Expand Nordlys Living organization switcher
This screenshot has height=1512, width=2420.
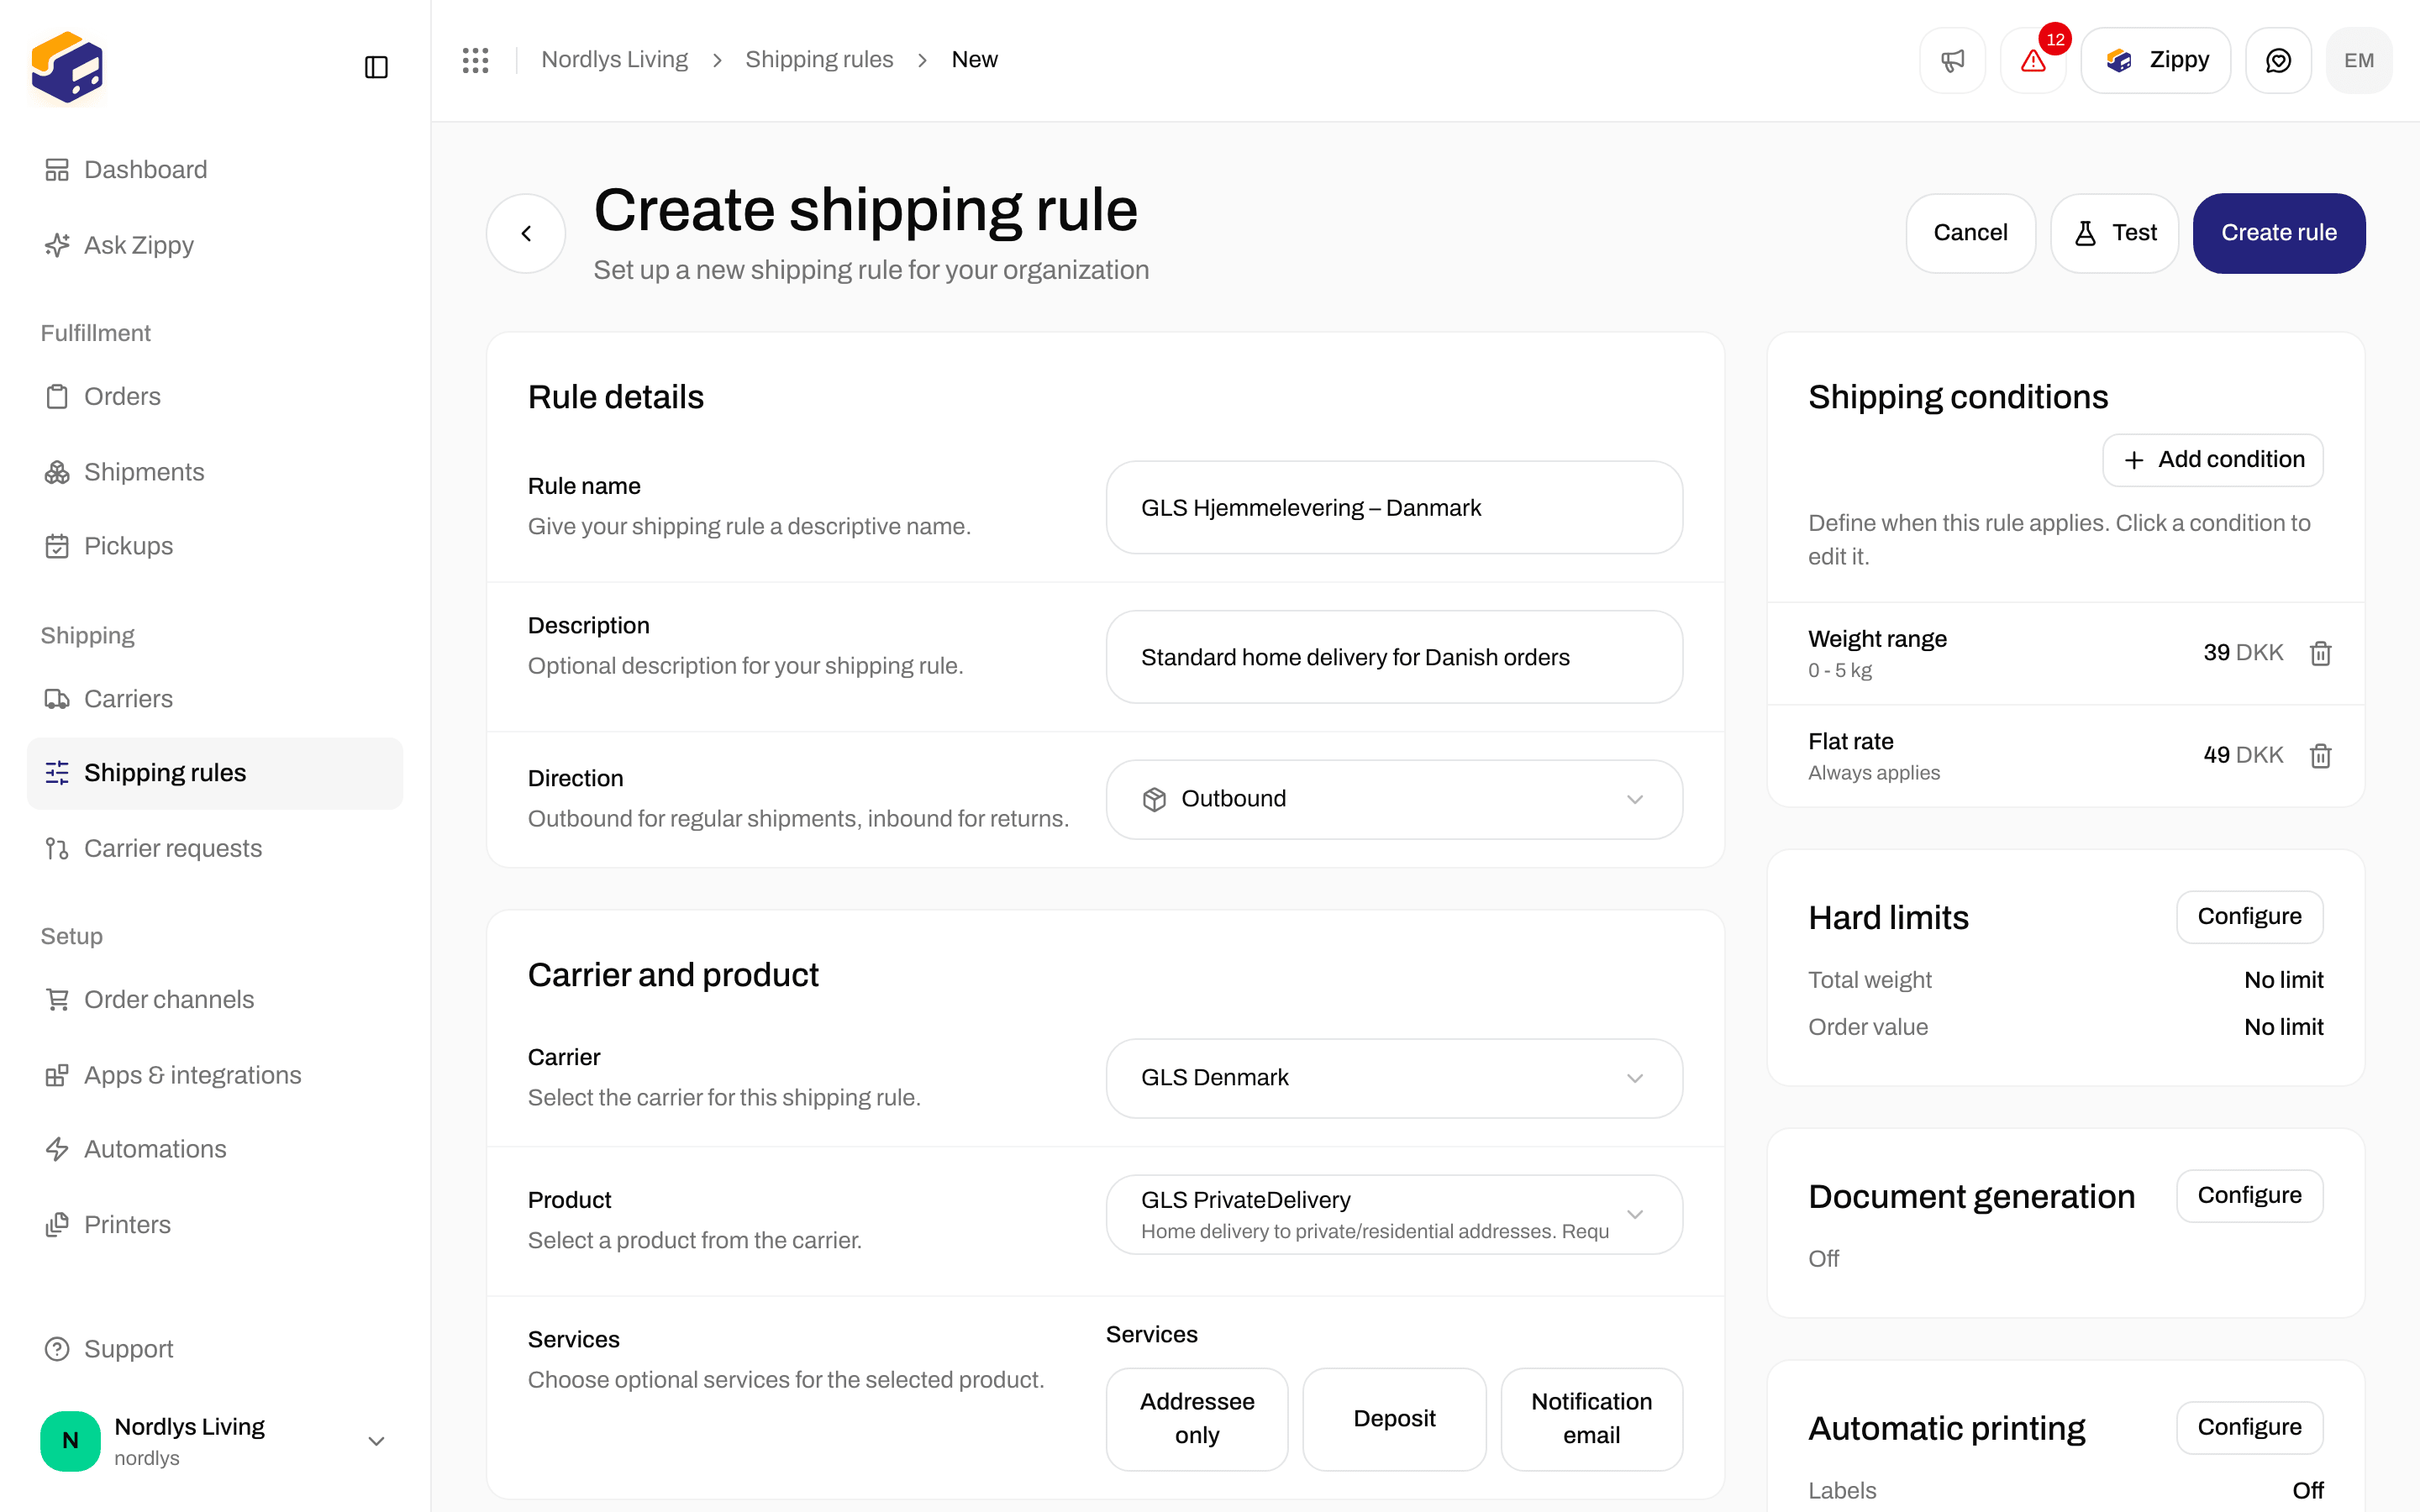point(215,1441)
